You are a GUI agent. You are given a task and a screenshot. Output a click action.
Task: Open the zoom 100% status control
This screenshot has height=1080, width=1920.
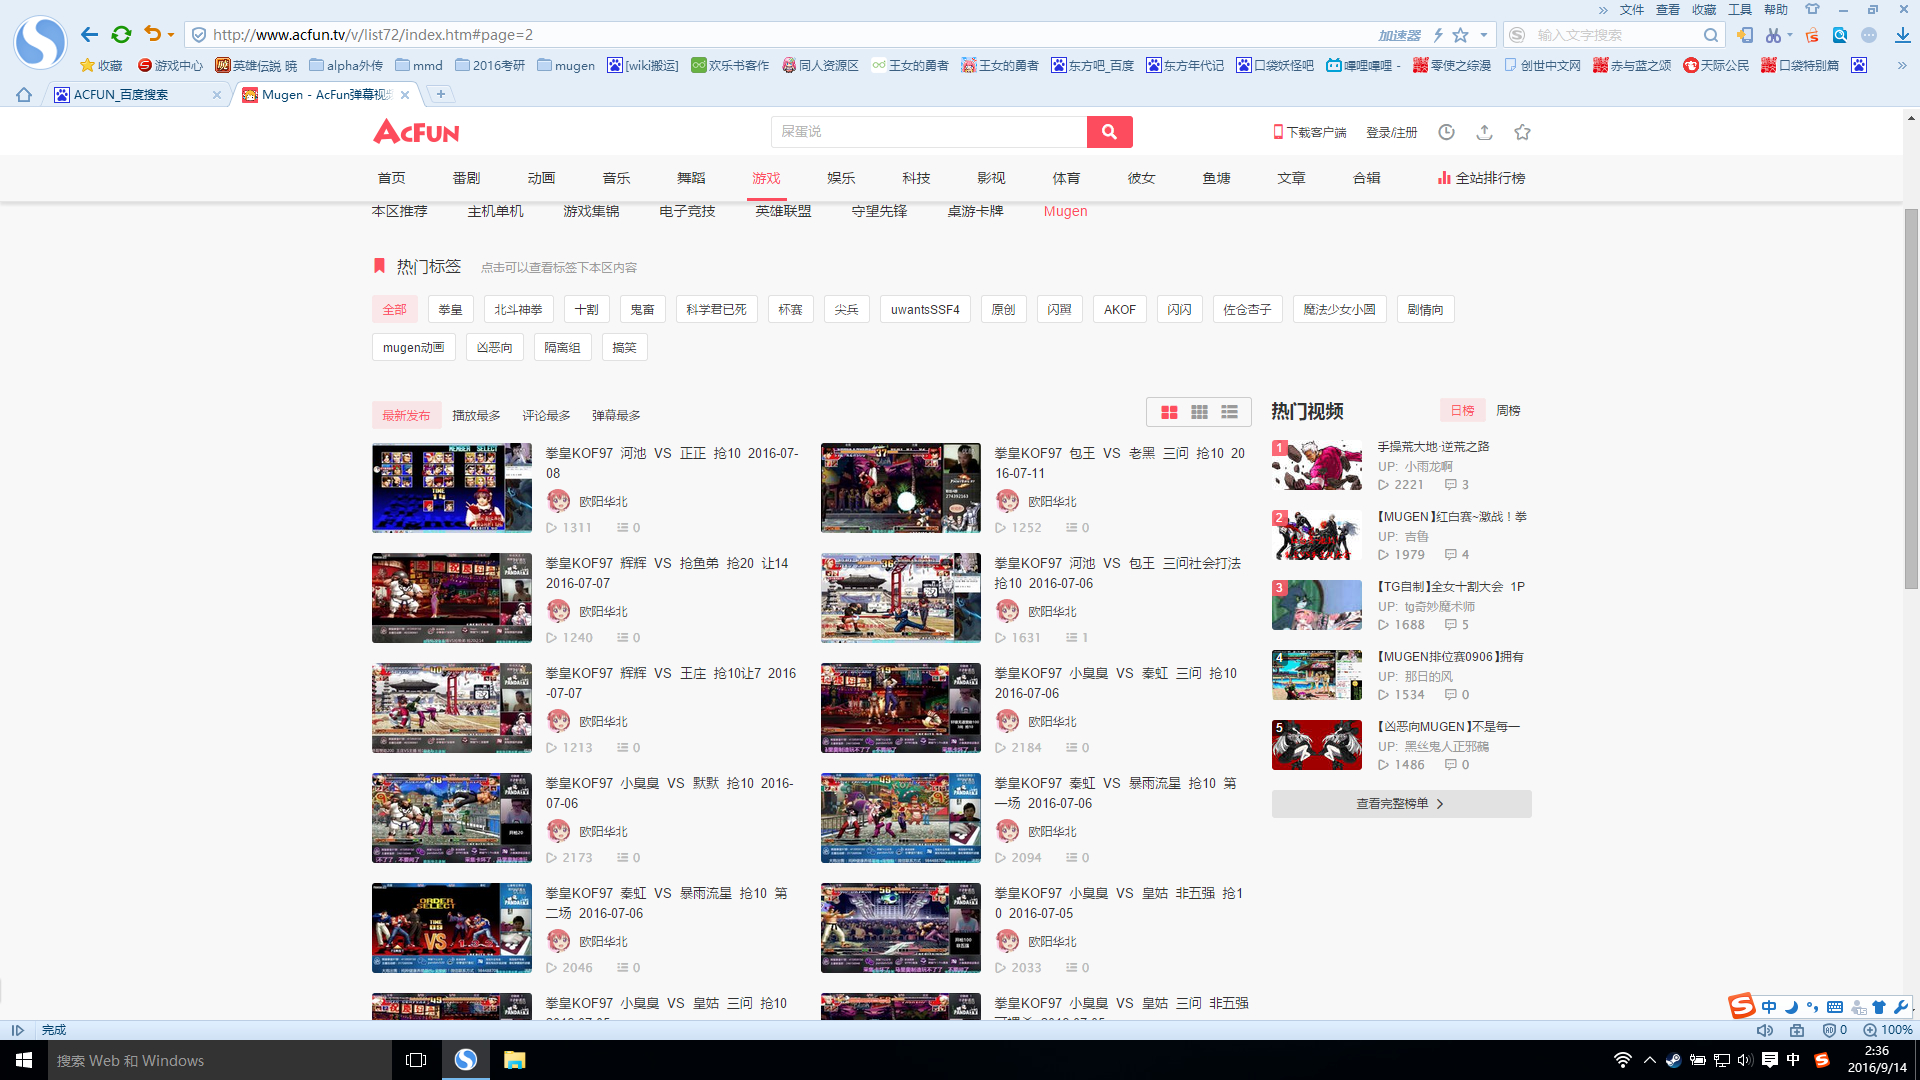(1888, 1030)
